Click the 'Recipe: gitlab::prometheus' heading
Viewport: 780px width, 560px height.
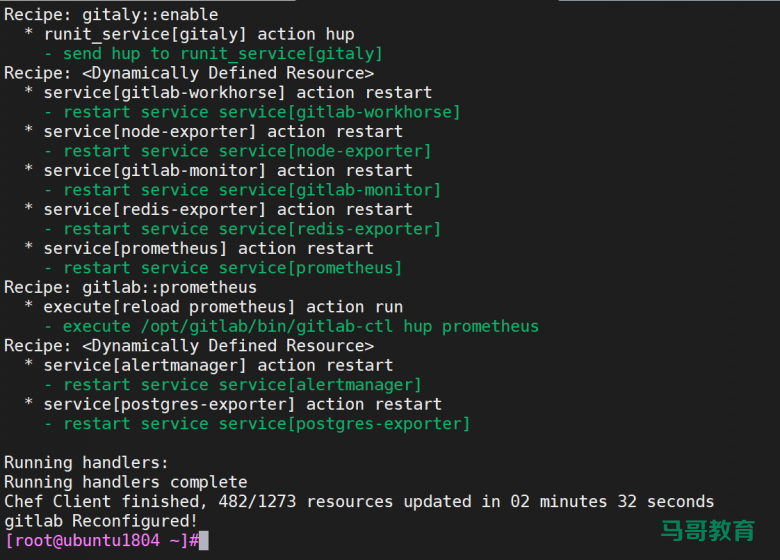[x=130, y=287]
